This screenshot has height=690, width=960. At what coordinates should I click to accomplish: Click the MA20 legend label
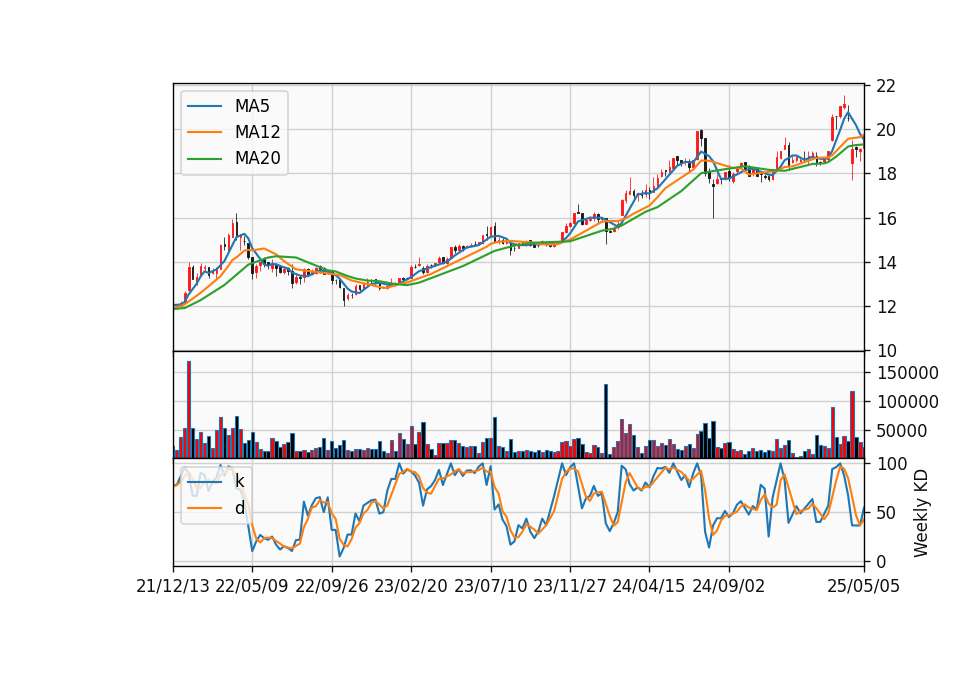click(257, 158)
